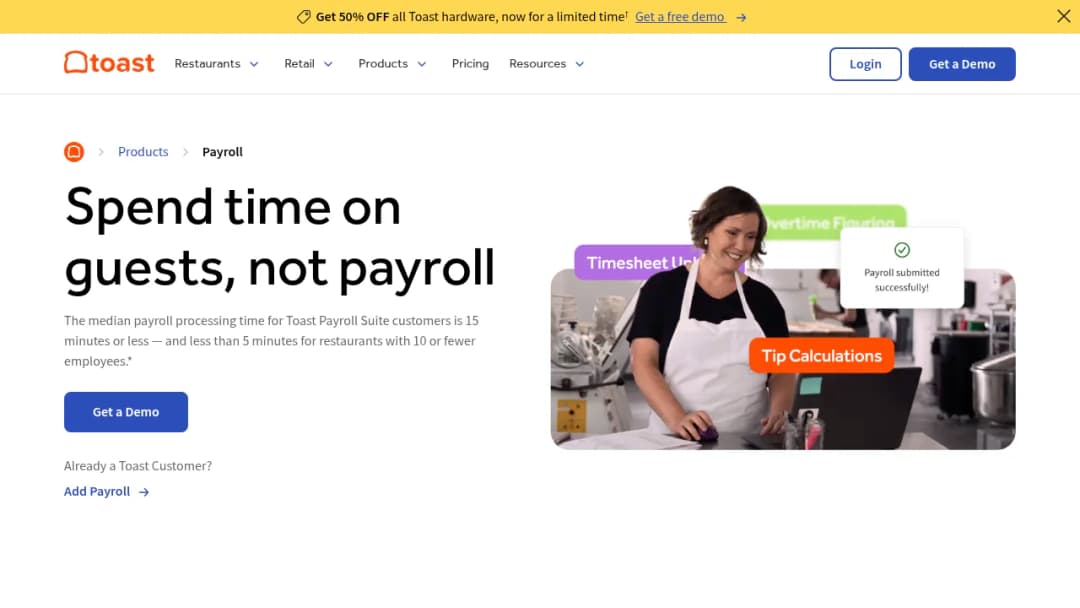This screenshot has height=608, width=1080.
Task: Click the Login button
Action: point(865,64)
